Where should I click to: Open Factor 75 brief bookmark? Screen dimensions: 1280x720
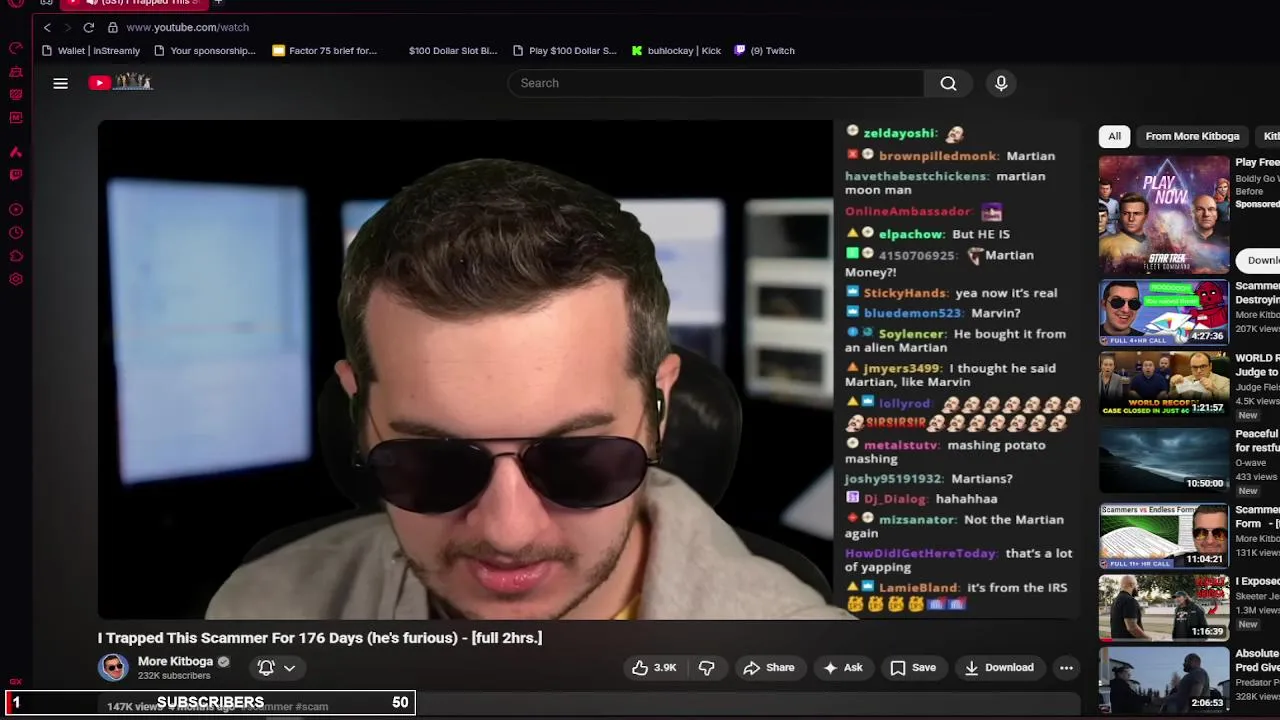[x=324, y=50]
